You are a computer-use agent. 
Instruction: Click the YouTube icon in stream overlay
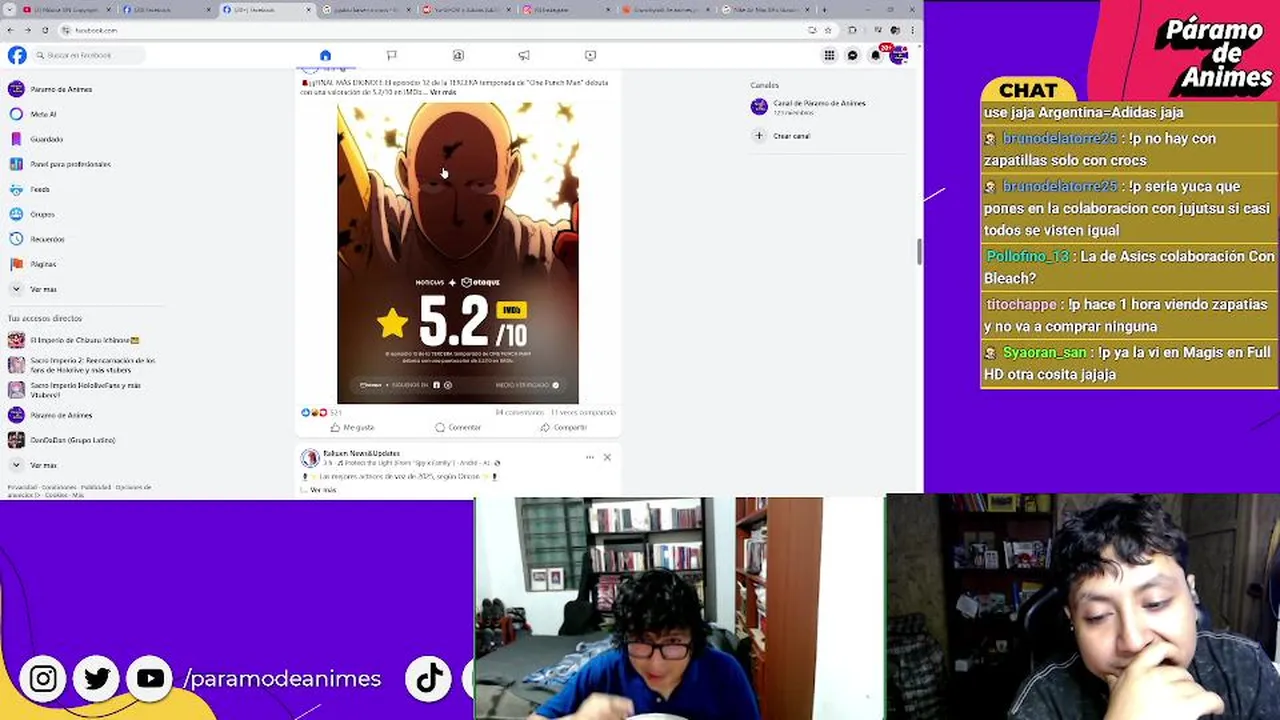150,679
